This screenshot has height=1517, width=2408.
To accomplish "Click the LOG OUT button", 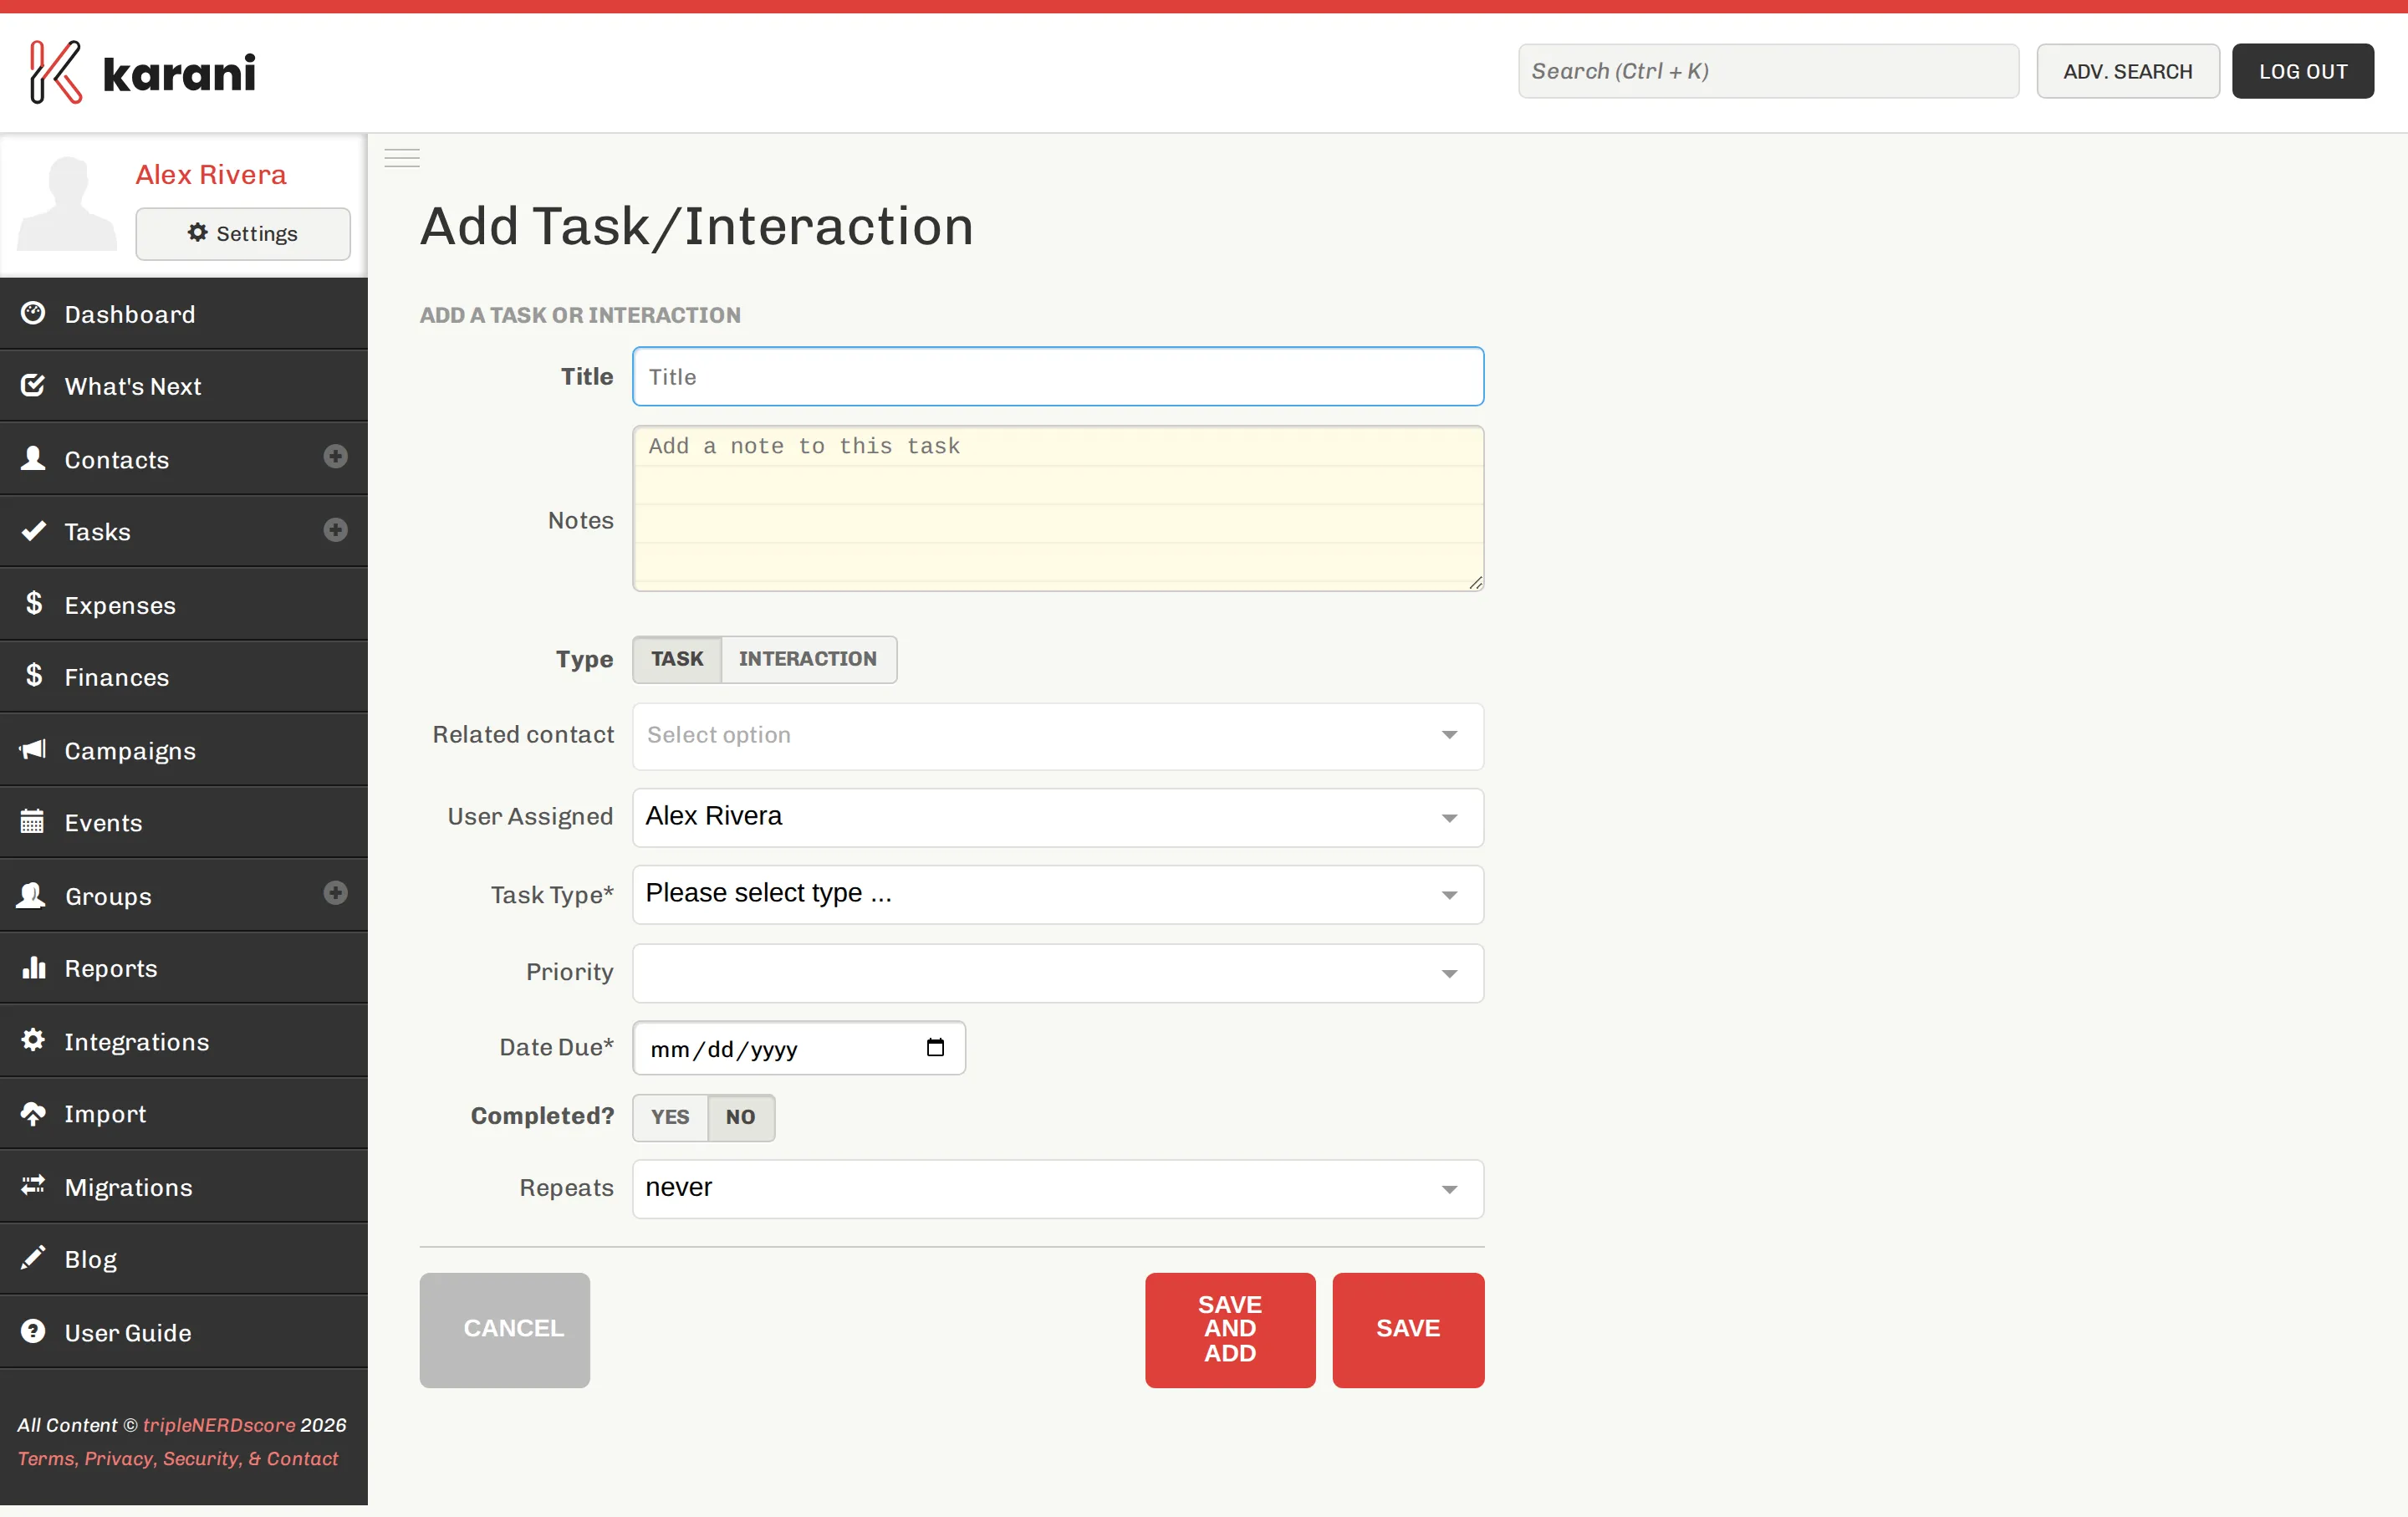I will point(2302,71).
